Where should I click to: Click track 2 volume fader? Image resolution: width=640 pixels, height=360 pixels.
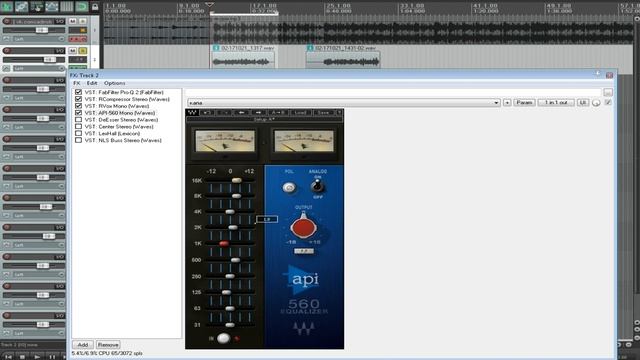coord(49,60)
